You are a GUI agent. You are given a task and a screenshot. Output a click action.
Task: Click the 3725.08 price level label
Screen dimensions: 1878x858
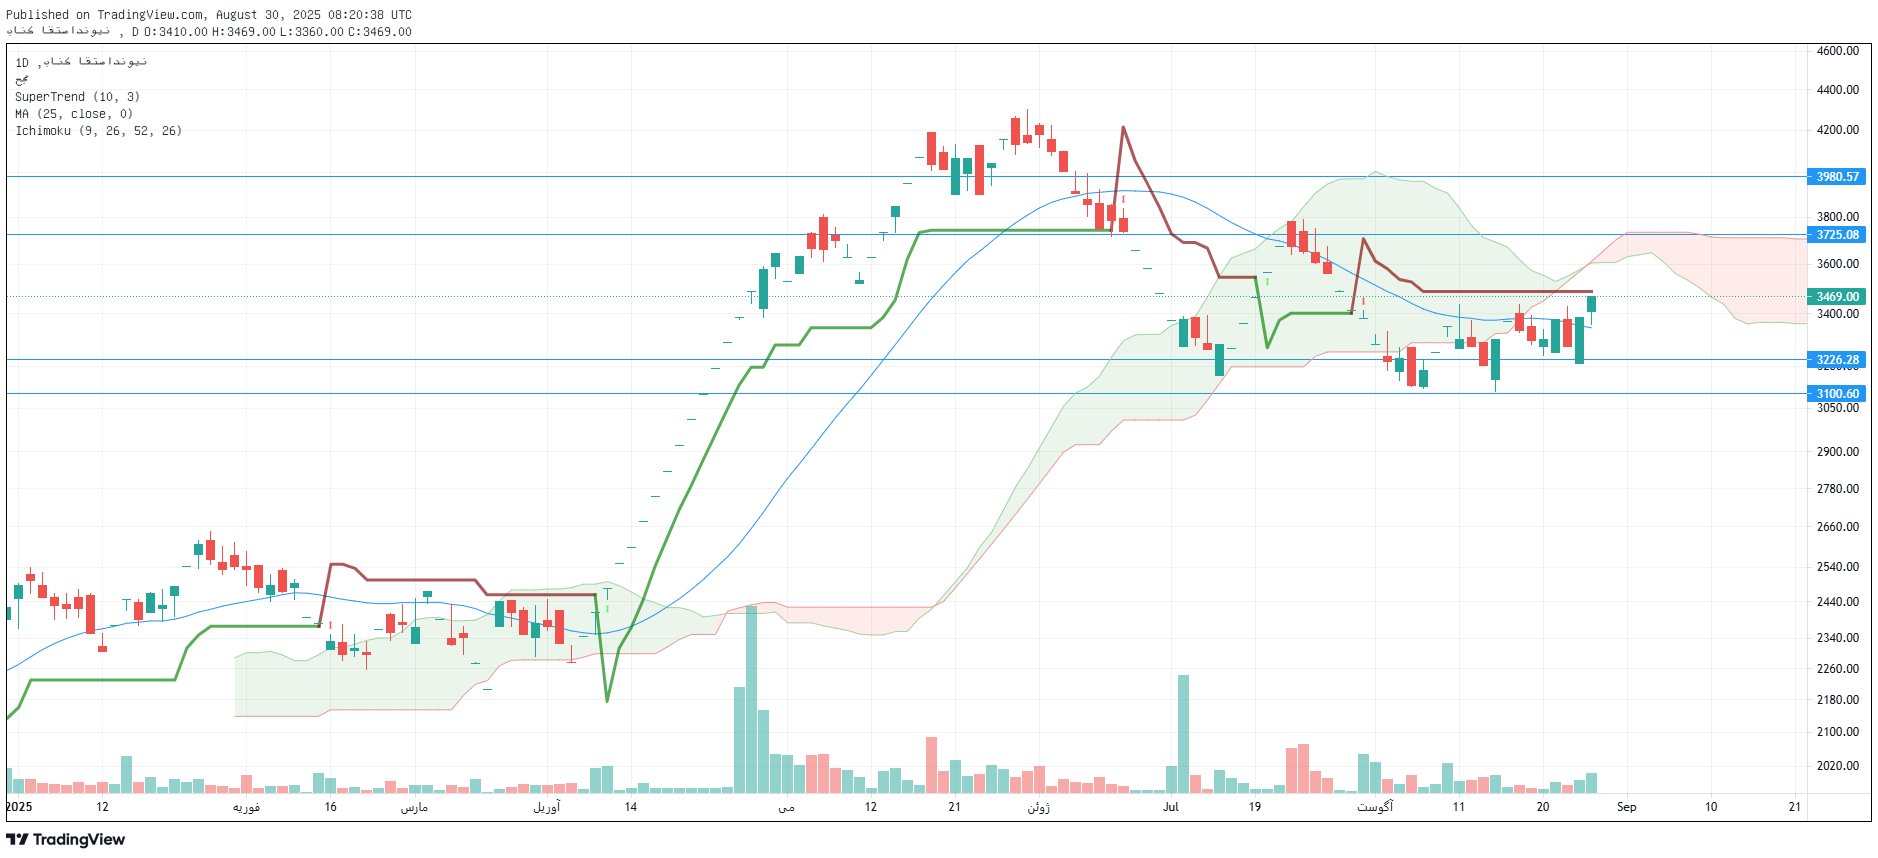tap(1837, 235)
